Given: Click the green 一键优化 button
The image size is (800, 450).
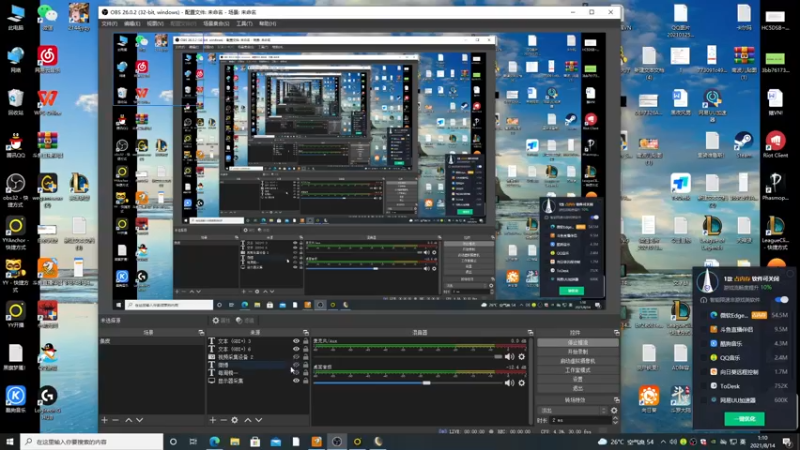Looking at the screenshot, I should [x=744, y=418].
